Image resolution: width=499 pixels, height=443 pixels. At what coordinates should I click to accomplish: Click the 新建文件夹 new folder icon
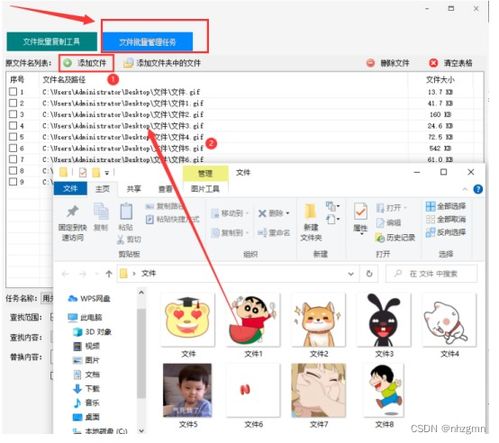[310, 211]
